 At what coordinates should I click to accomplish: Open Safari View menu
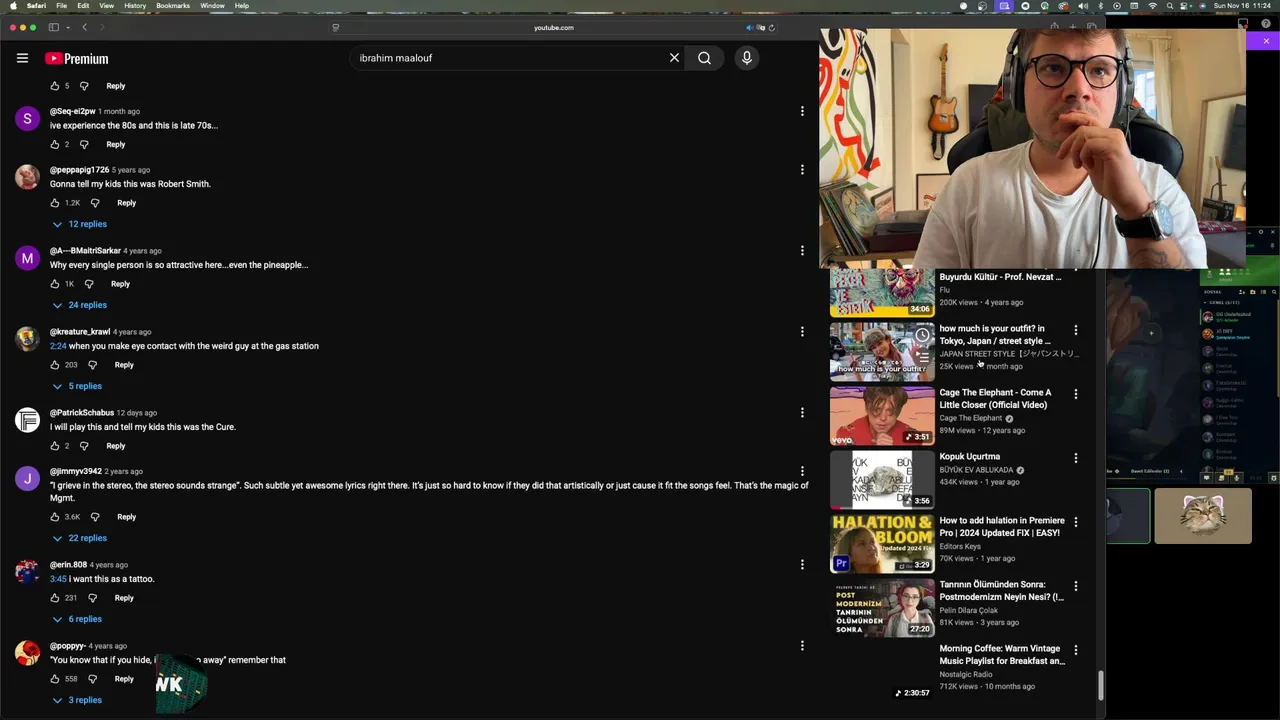tap(106, 6)
